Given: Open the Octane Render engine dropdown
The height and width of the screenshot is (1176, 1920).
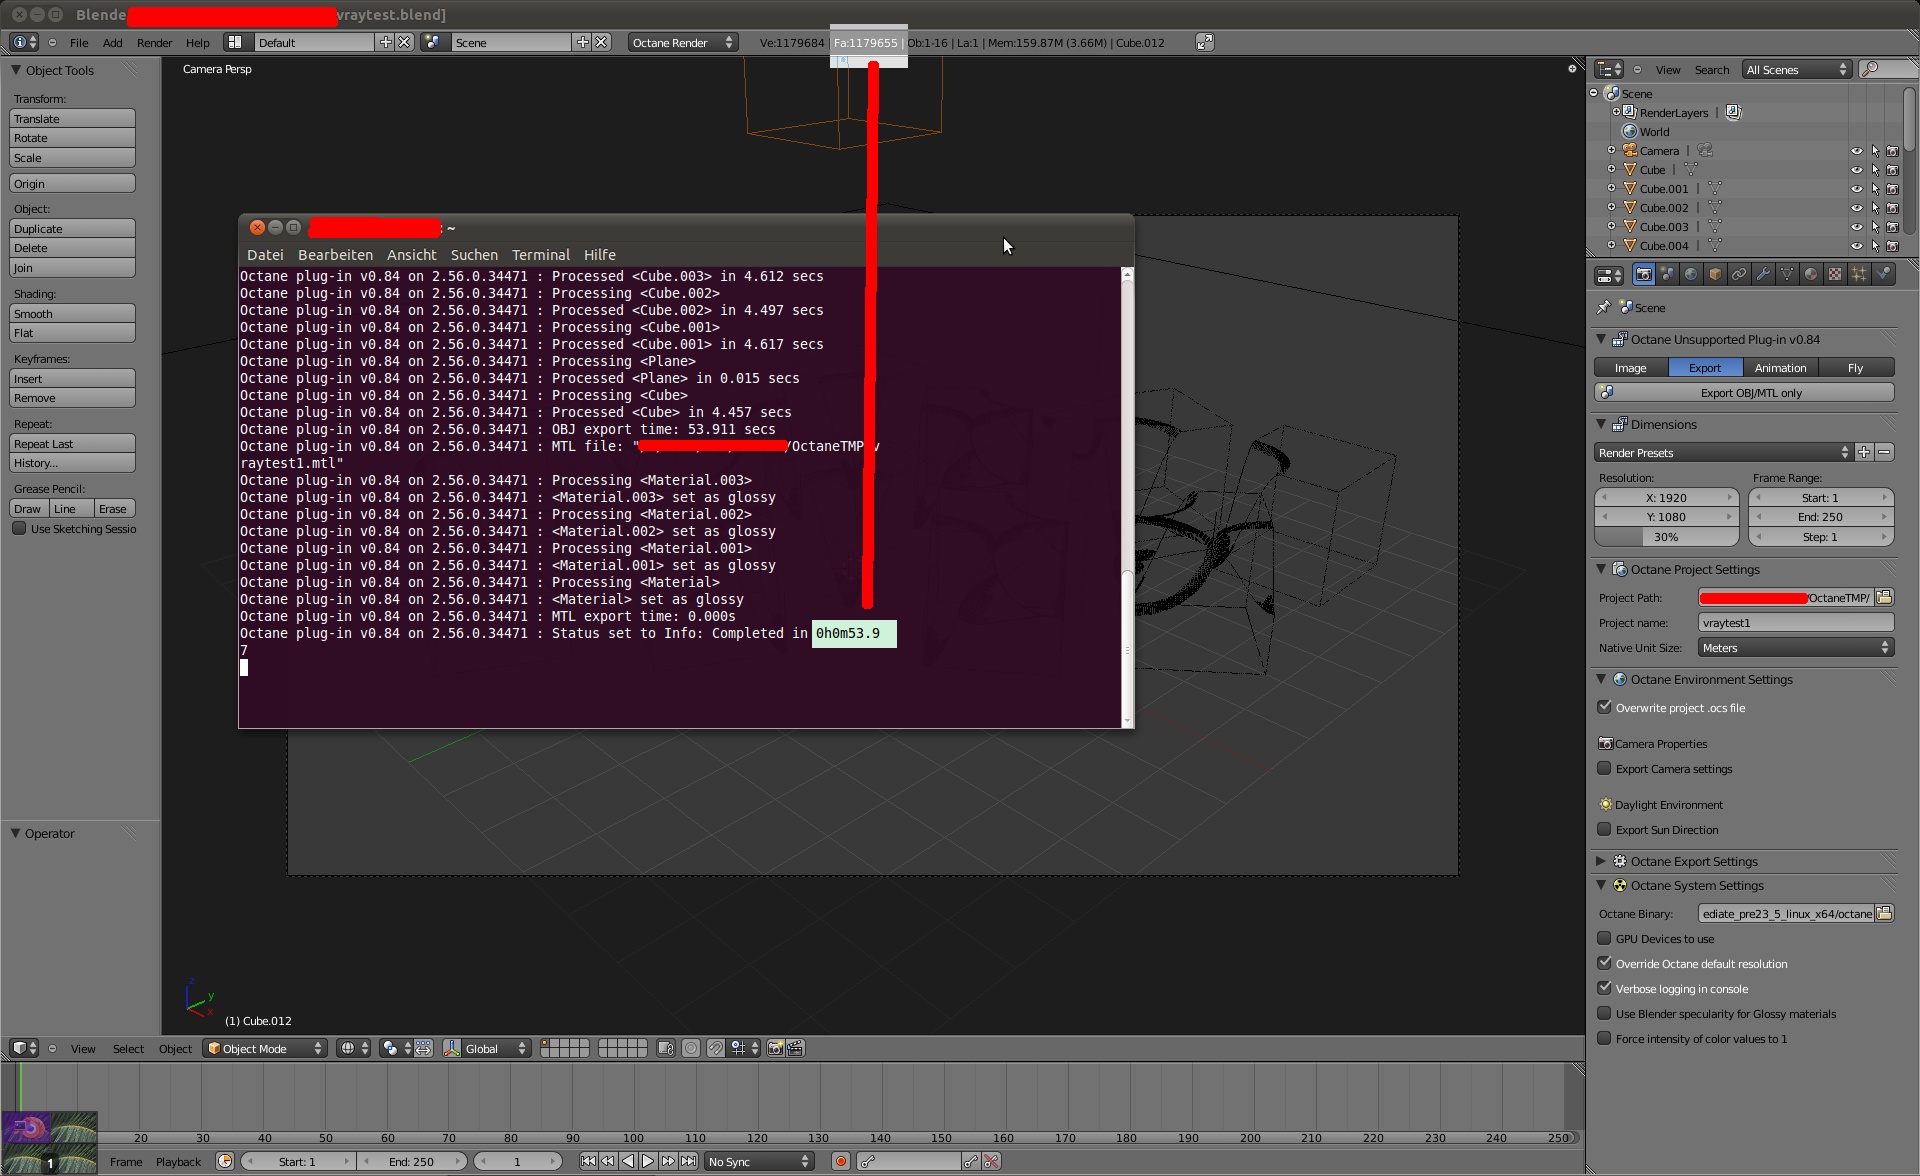Looking at the screenshot, I should pyautogui.click(x=683, y=42).
